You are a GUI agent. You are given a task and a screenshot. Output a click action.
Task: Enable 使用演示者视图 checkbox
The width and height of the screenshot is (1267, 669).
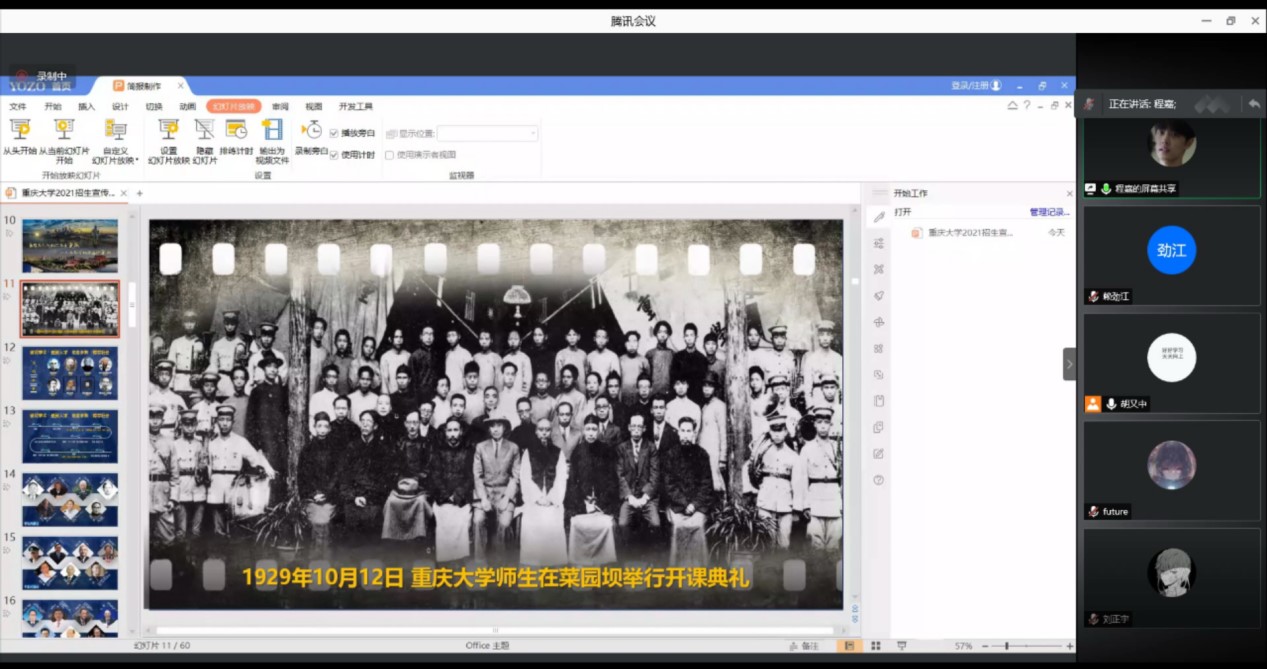[390, 155]
